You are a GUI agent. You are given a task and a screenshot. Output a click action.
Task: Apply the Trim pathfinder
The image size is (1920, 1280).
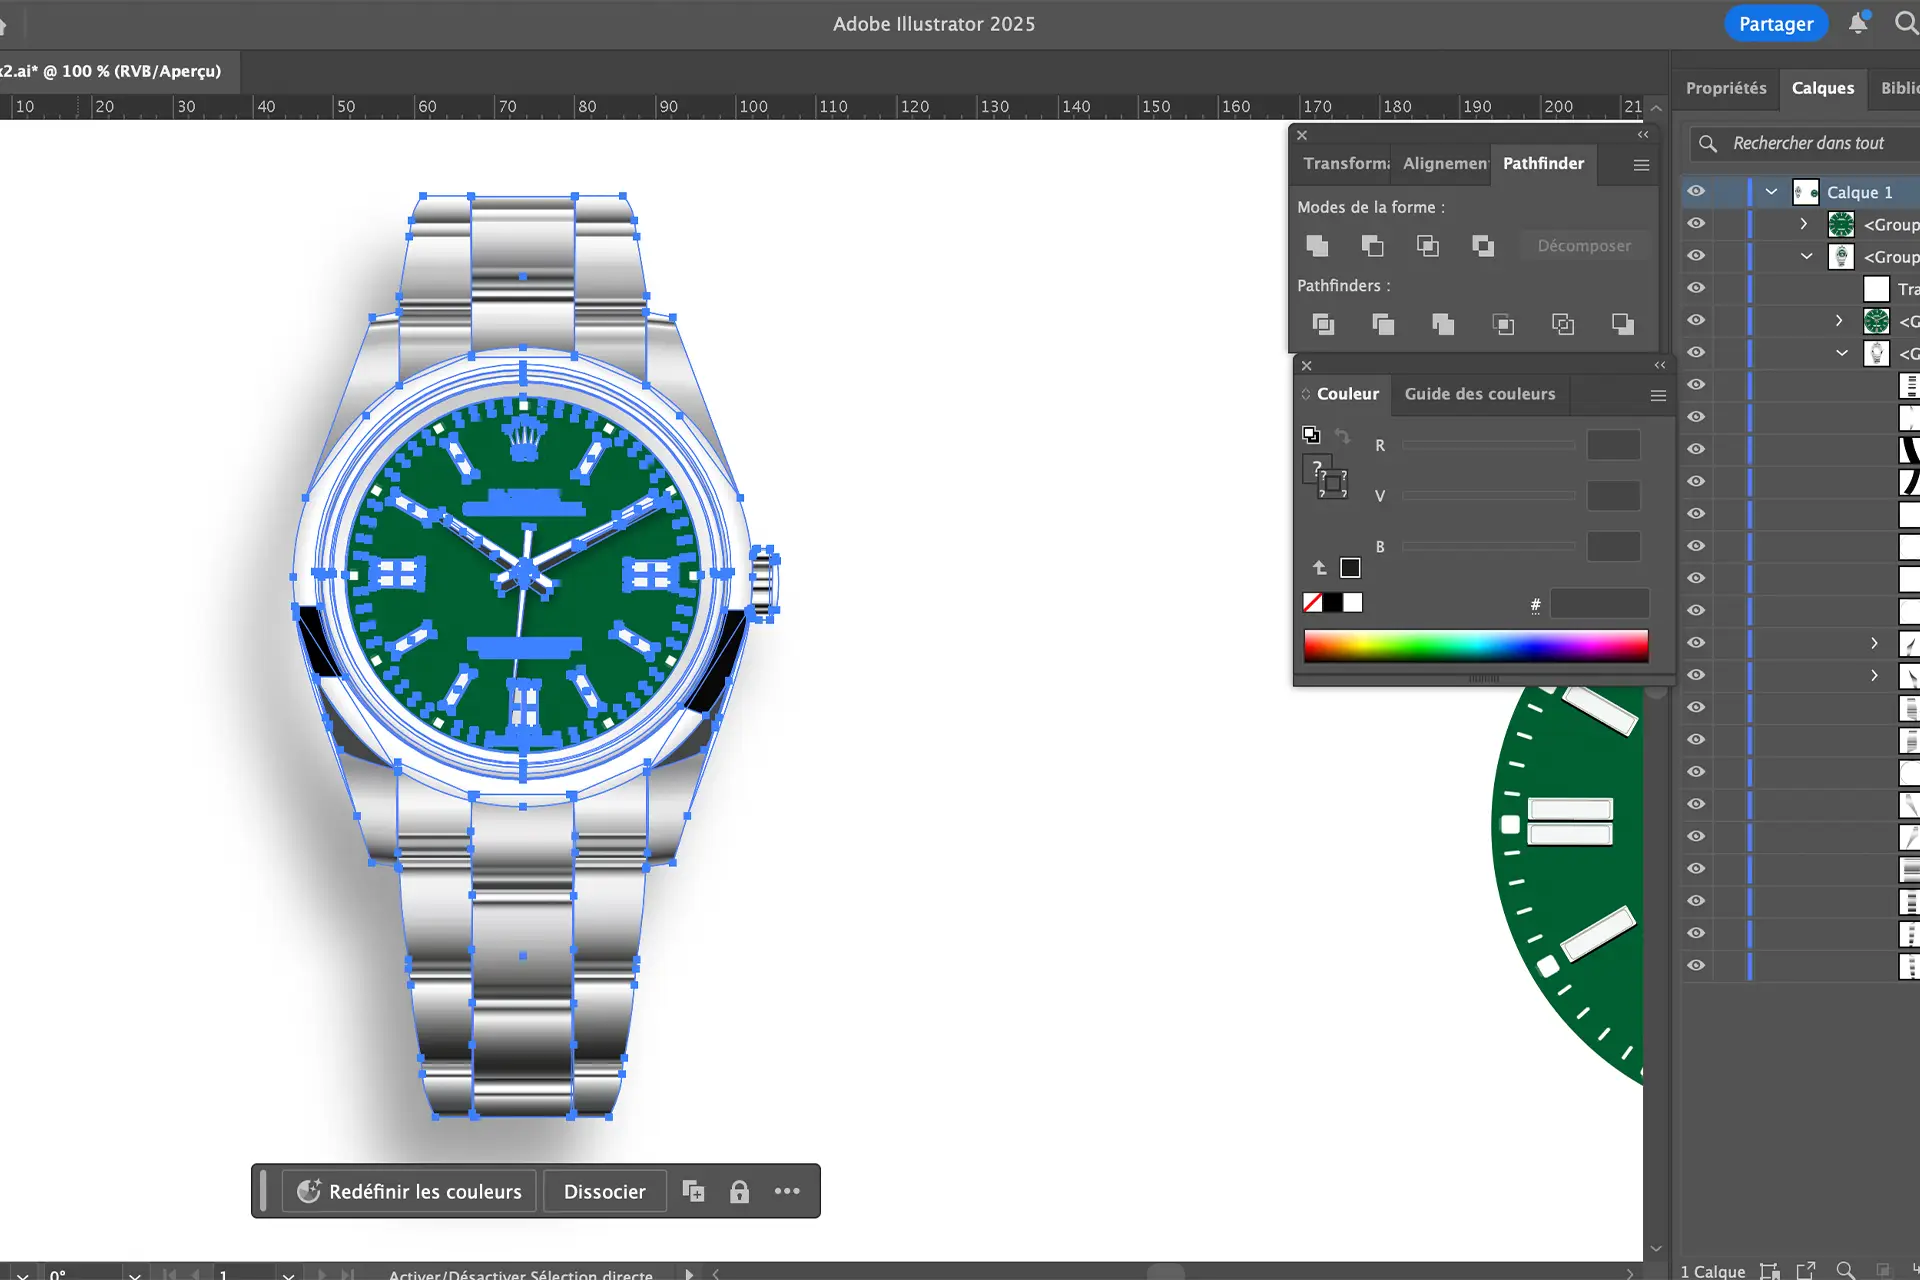1383,324
